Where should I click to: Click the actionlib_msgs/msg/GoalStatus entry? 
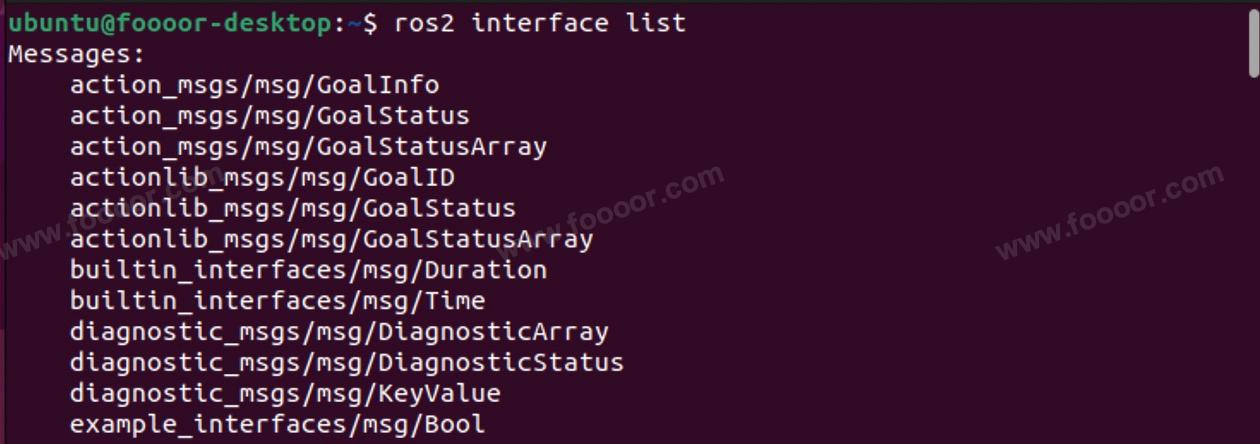tap(292, 209)
